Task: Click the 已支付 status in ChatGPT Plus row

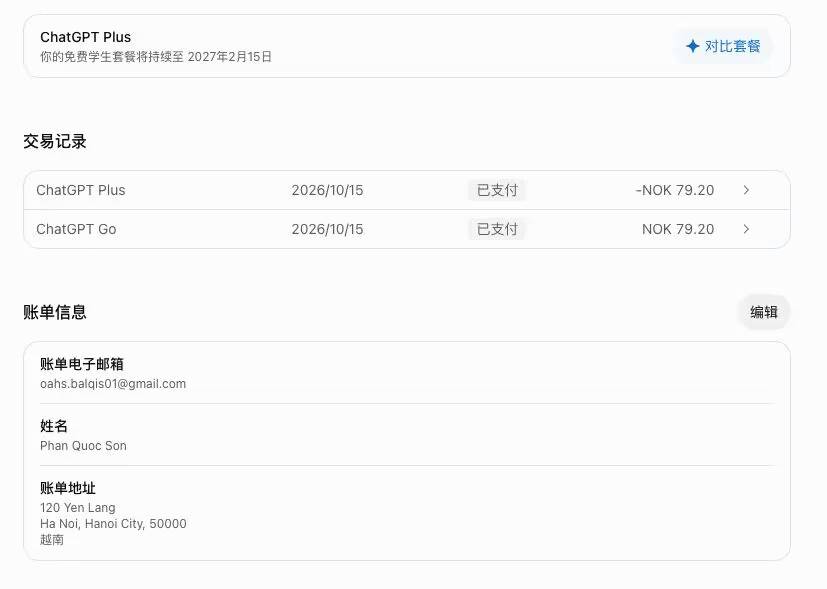Action: [x=497, y=190]
